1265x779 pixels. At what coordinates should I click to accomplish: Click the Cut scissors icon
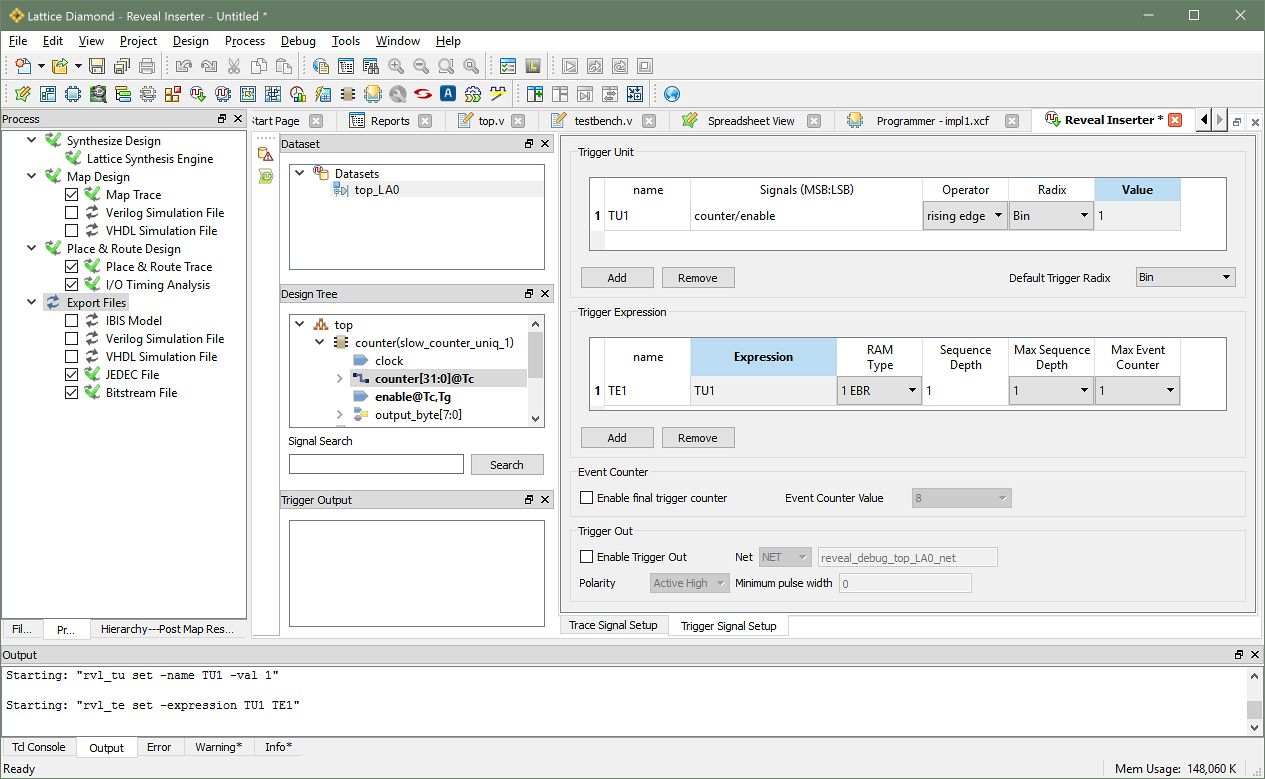[234, 66]
